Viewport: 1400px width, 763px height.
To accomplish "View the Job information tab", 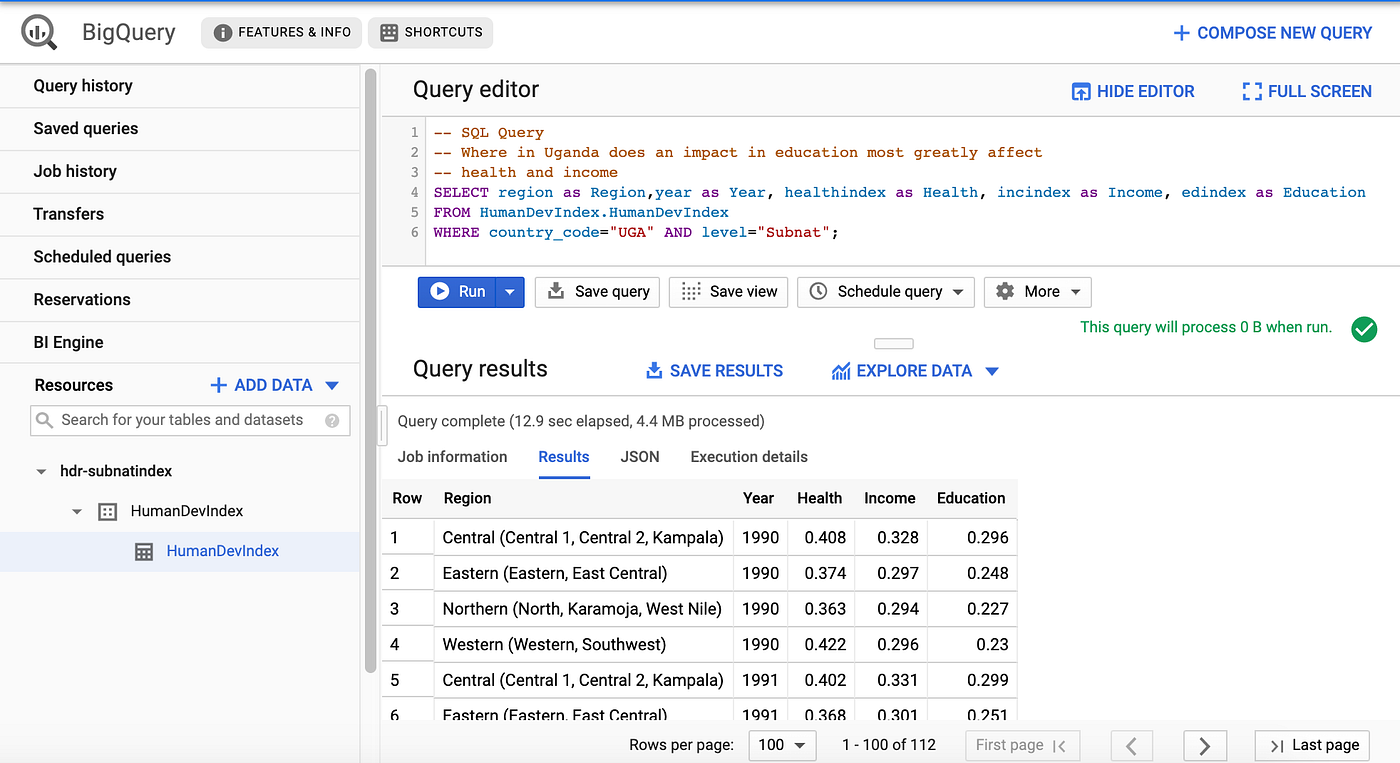I will (452, 457).
